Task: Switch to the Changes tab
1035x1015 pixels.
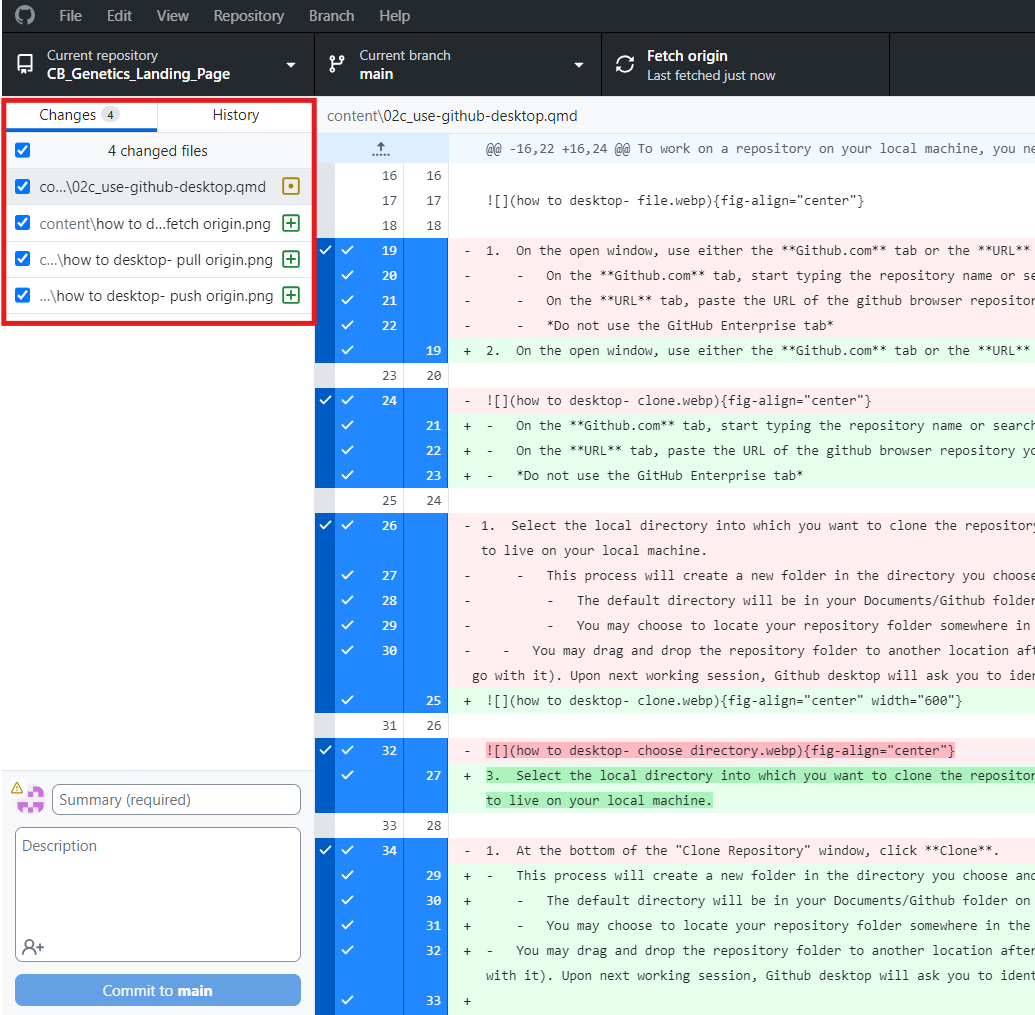Action: (81, 115)
